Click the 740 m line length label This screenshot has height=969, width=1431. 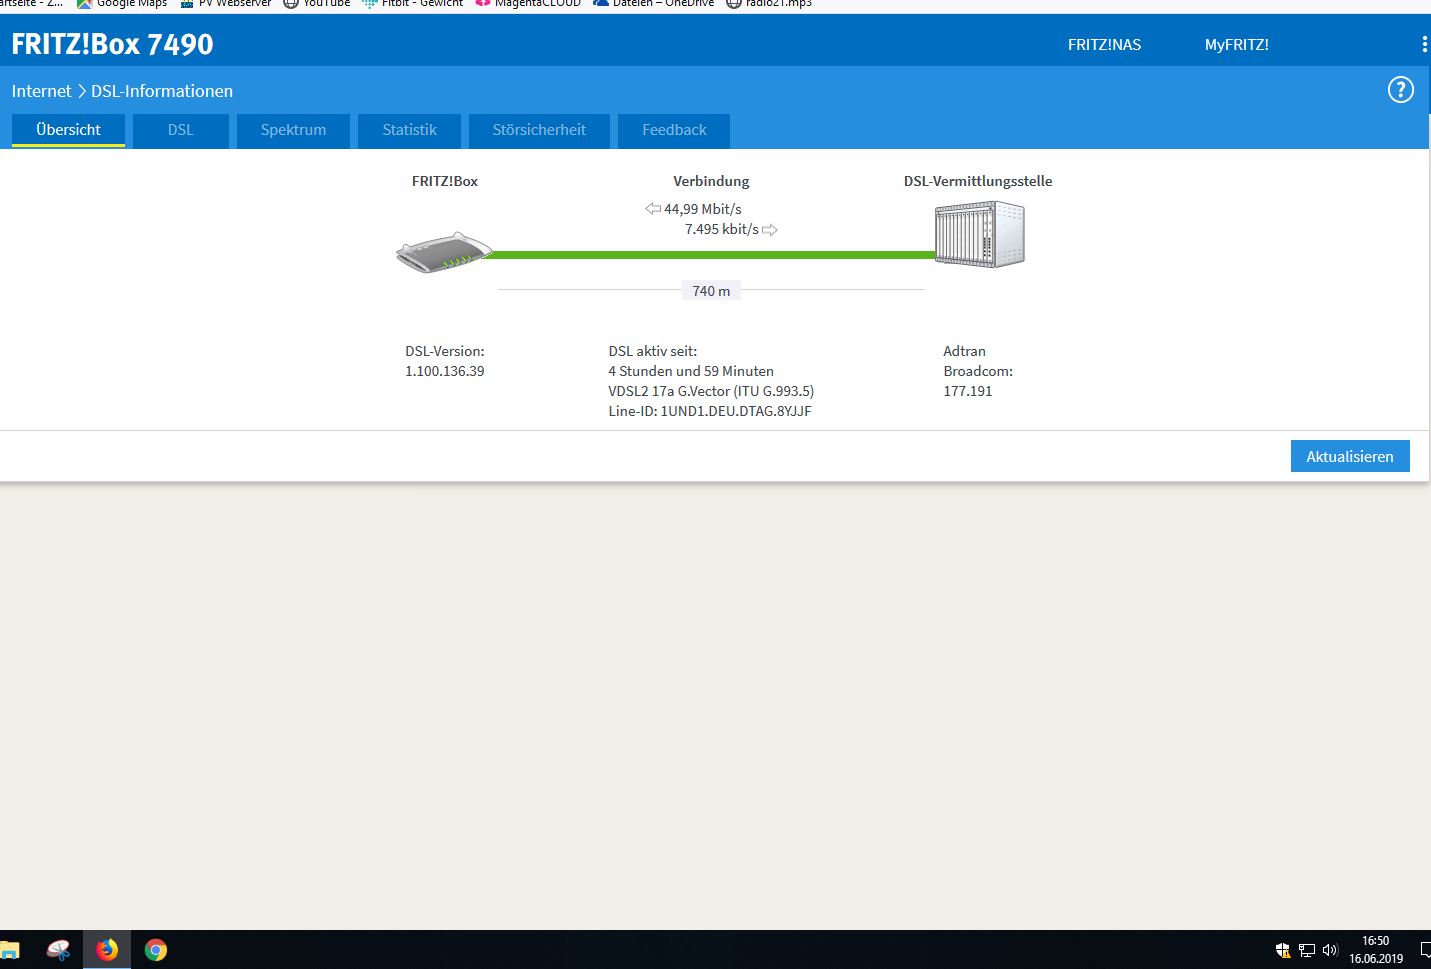[x=711, y=291]
